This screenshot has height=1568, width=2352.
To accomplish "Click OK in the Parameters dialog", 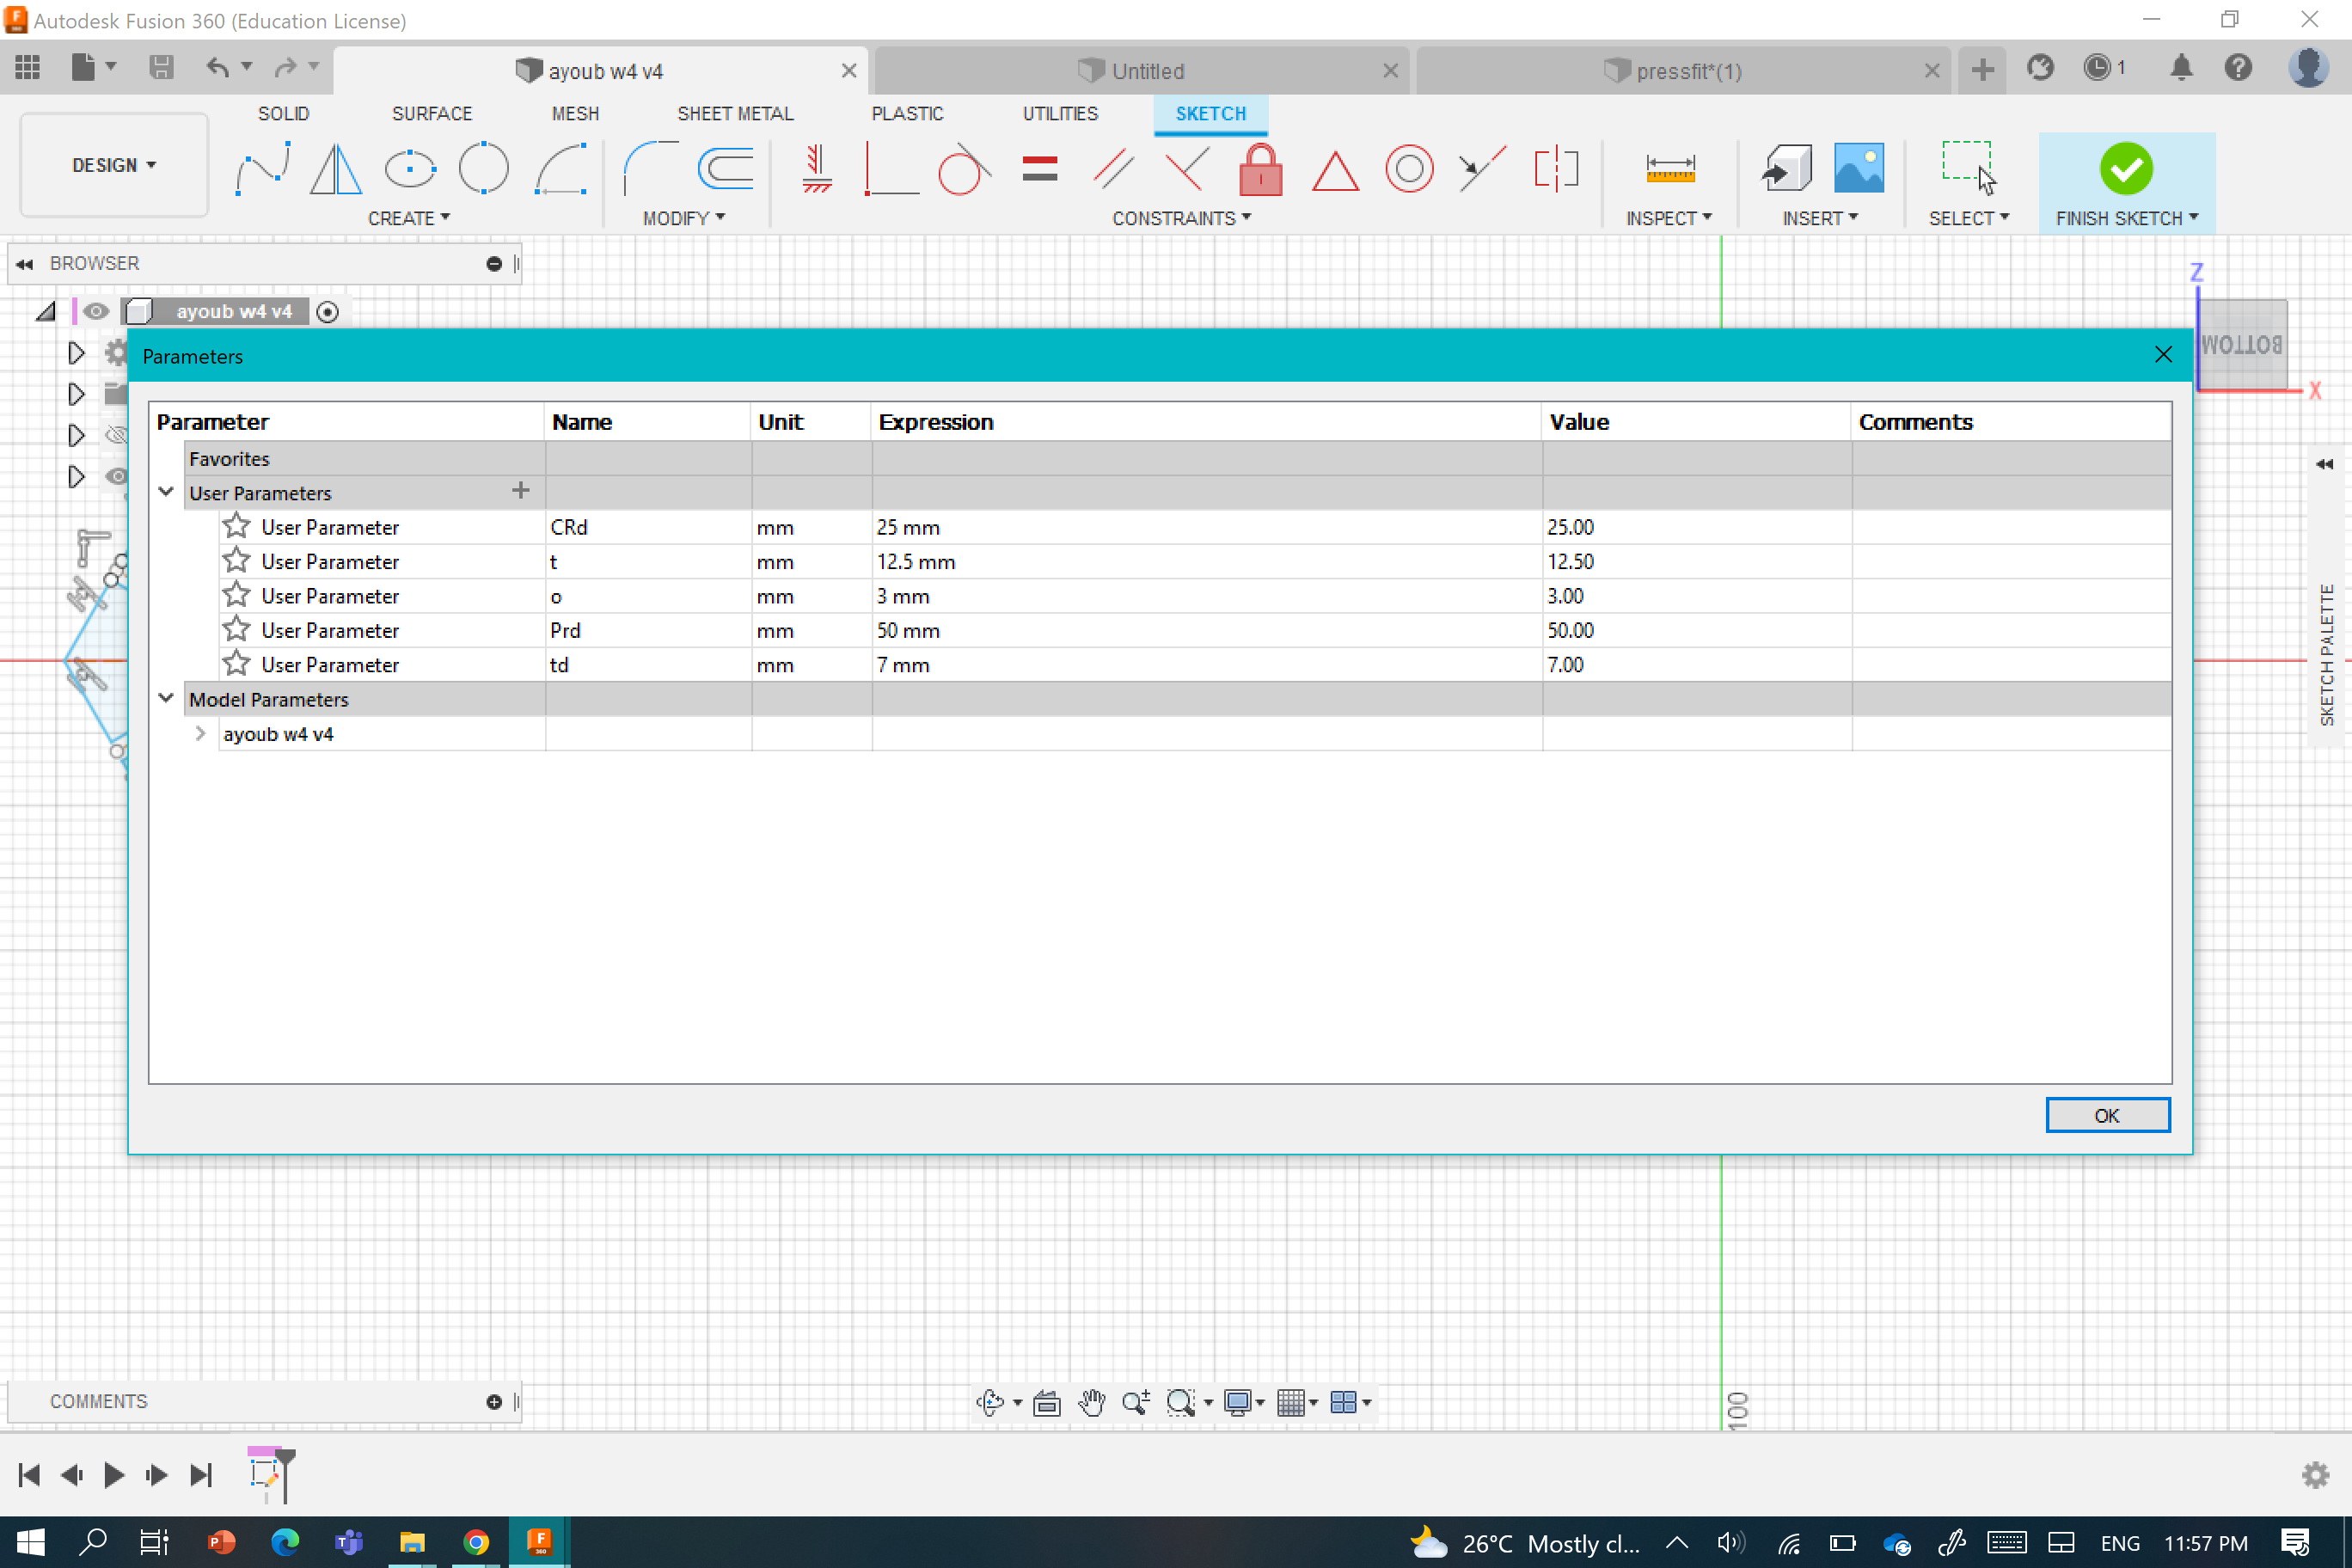I will (2106, 1115).
